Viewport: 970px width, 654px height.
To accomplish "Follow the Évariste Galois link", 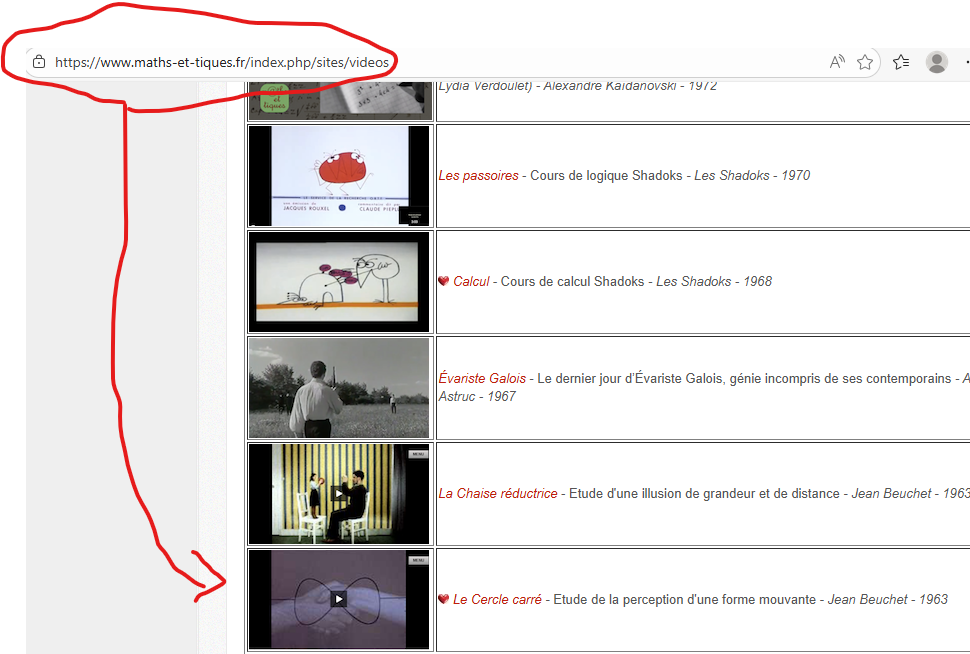I will [482, 379].
